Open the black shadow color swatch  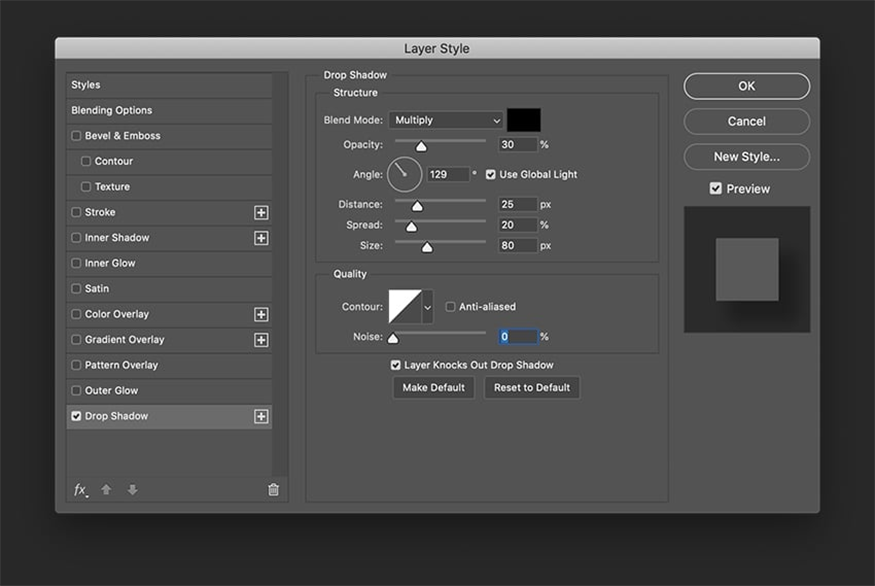tap(523, 120)
